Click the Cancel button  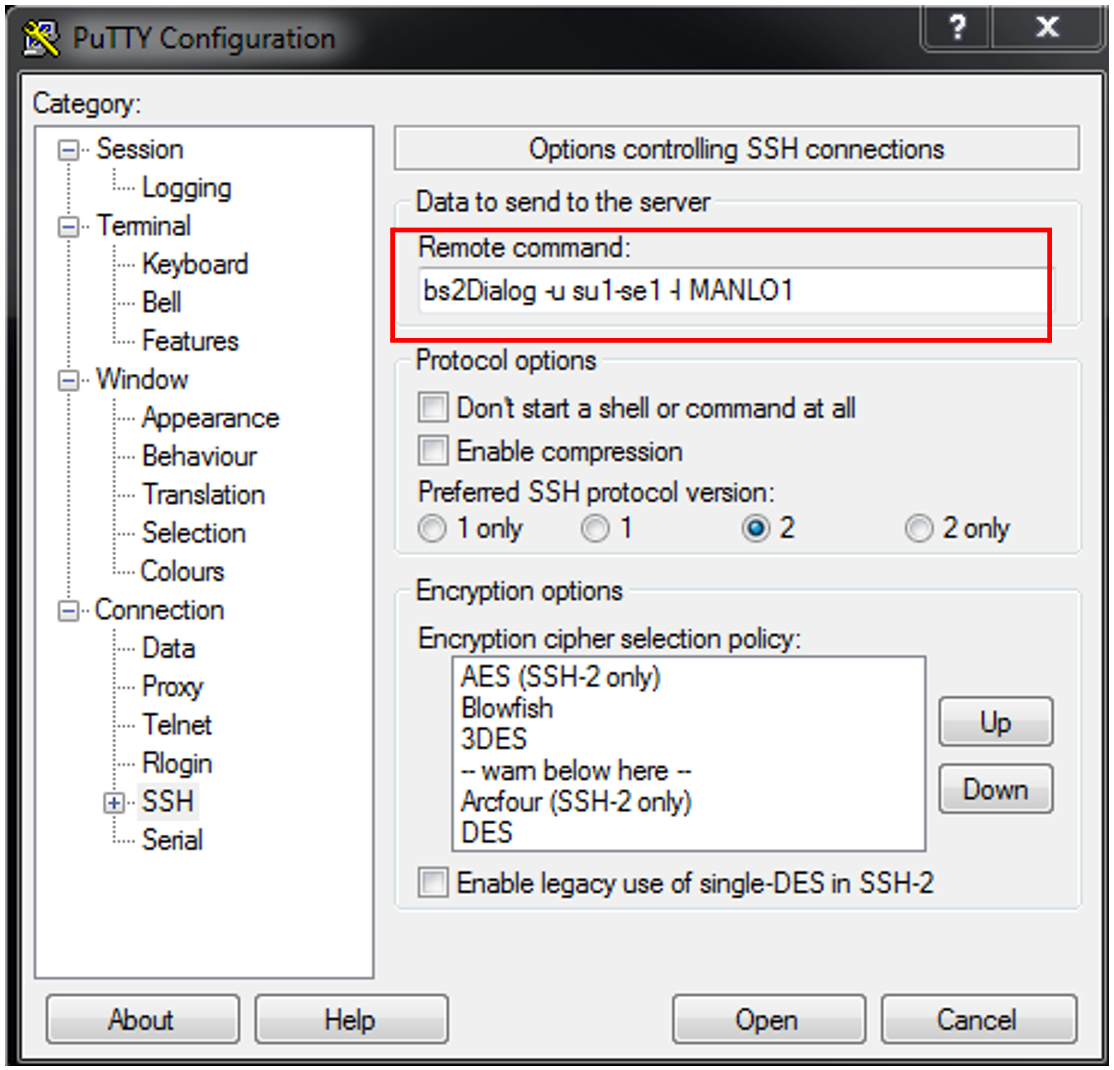click(978, 1020)
